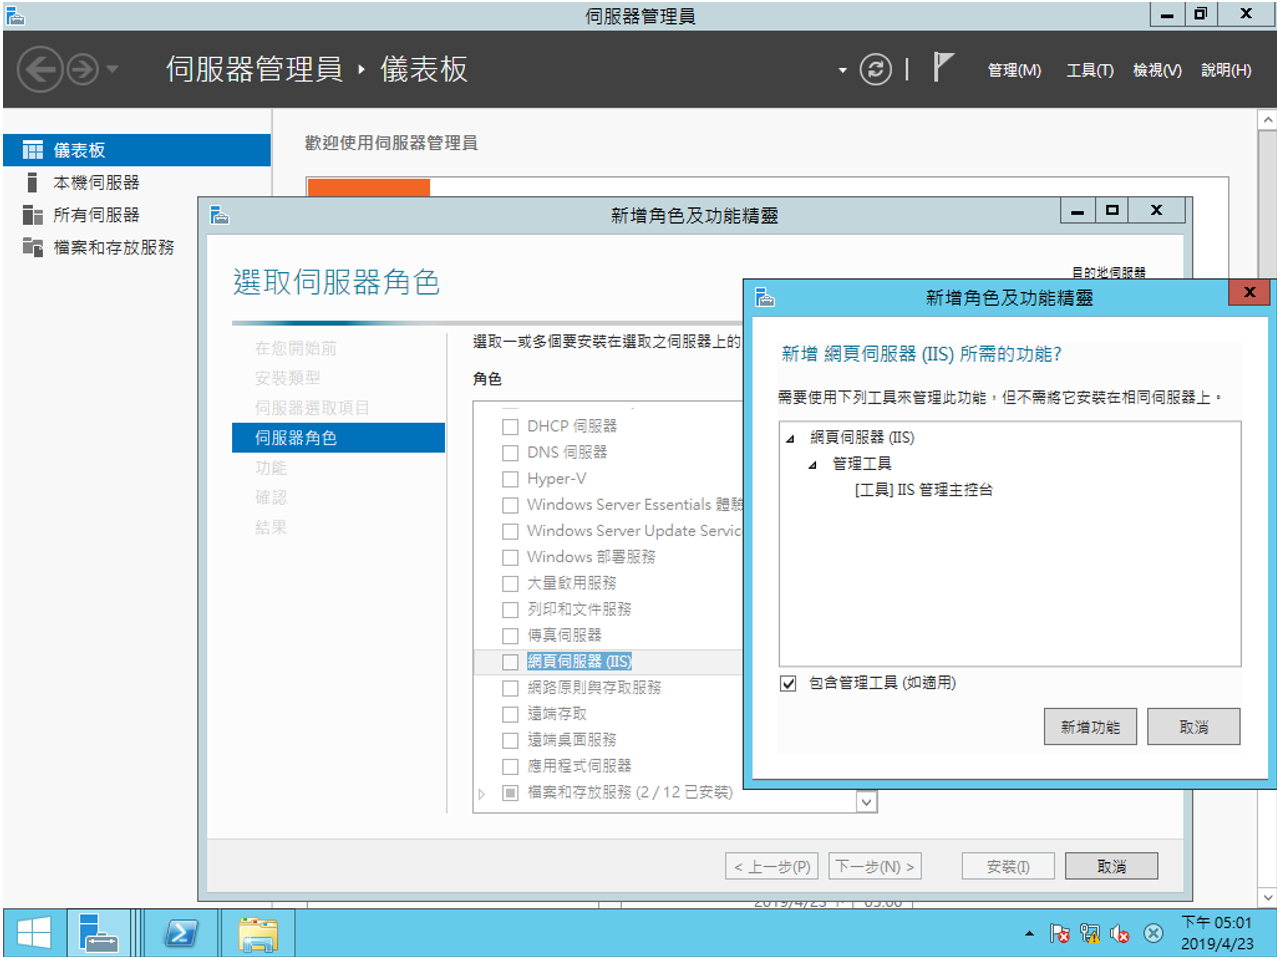Select the 應用程式伺服器 role text
Image resolution: width=1277 pixels, height=957 pixels.
click(579, 766)
